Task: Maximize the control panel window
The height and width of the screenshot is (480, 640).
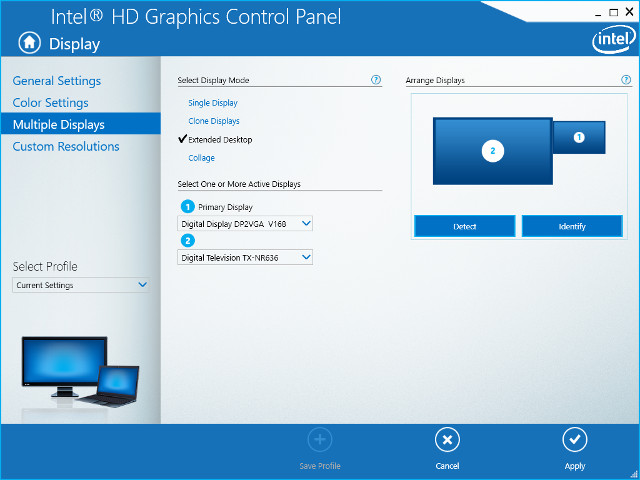Action: pyautogui.click(x=613, y=13)
